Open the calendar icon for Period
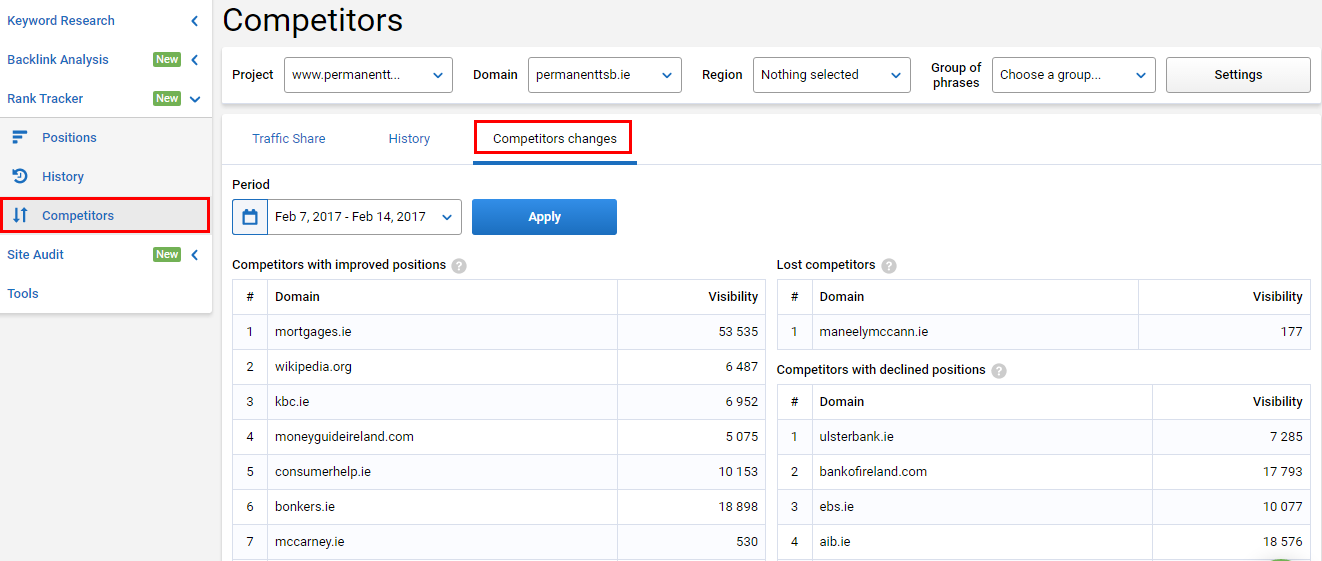 [250, 217]
